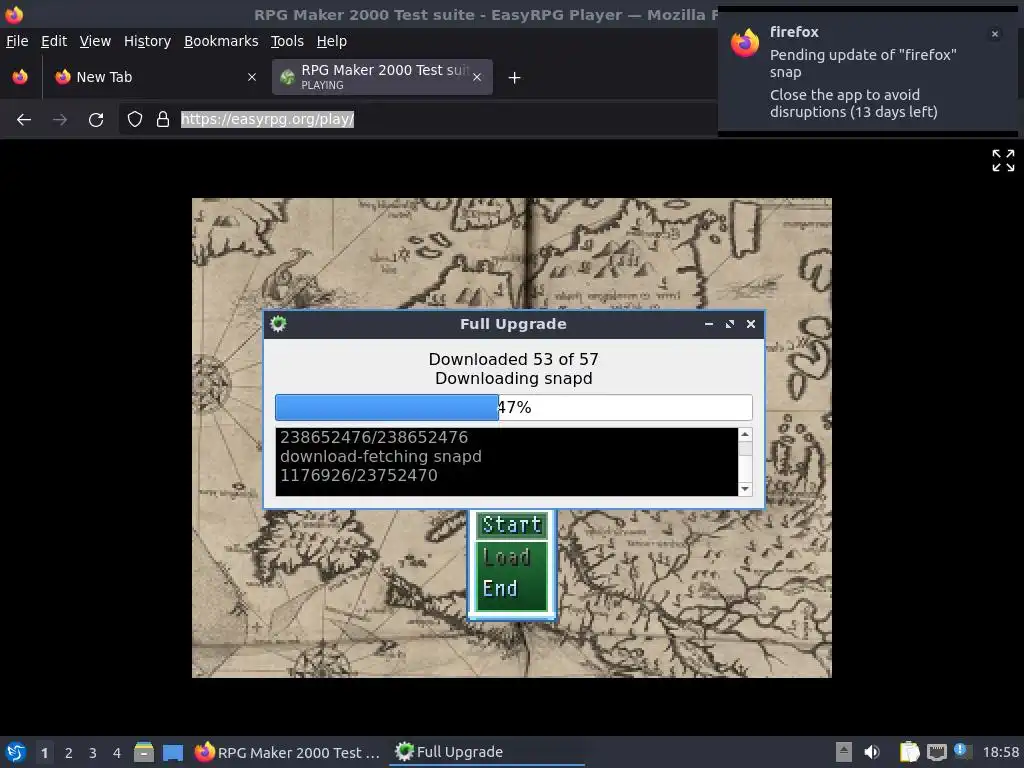Viewport: 1024px width, 768px height.
Task: Open the History menu
Action: point(148,41)
